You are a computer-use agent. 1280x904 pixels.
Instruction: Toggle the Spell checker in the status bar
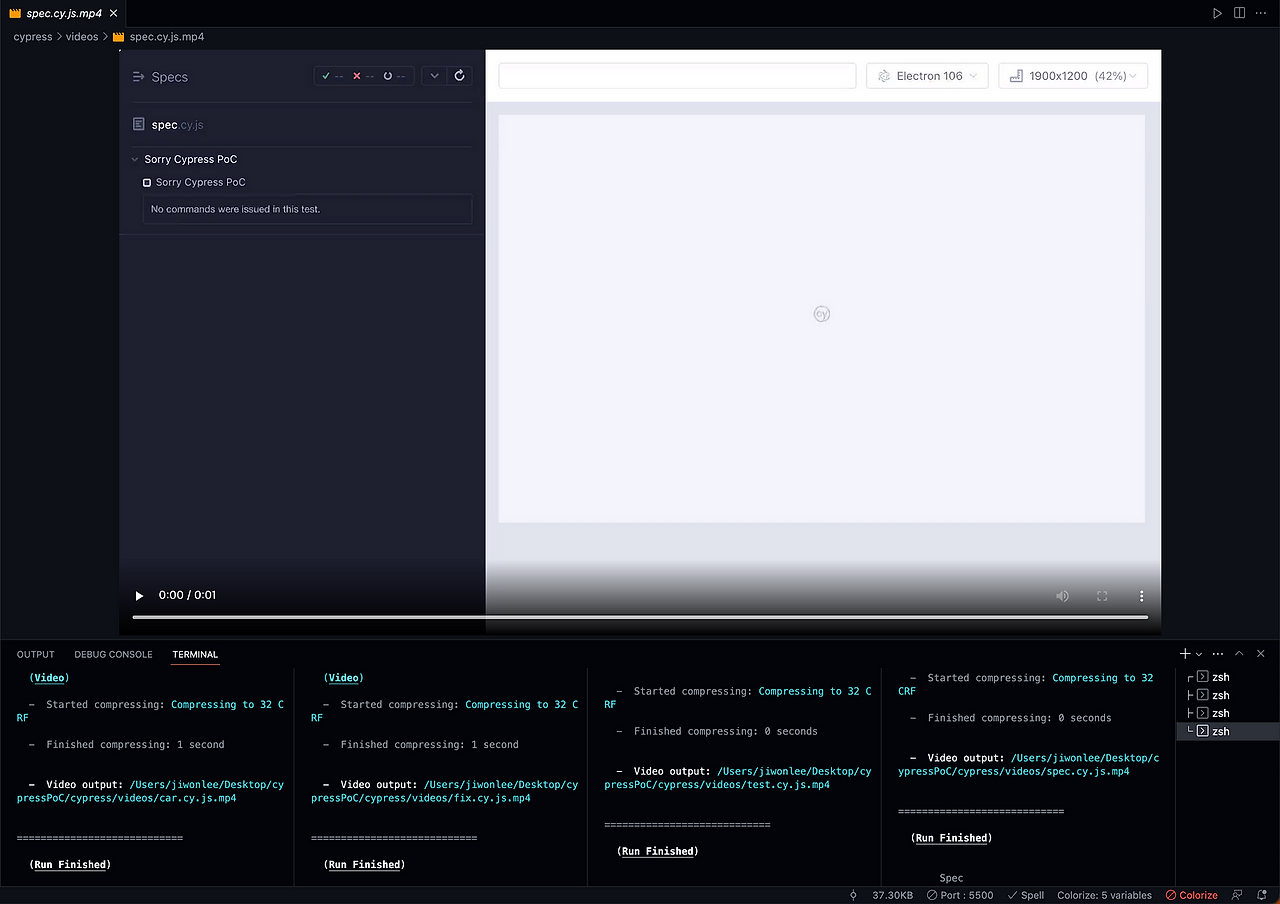[1026, 895]
